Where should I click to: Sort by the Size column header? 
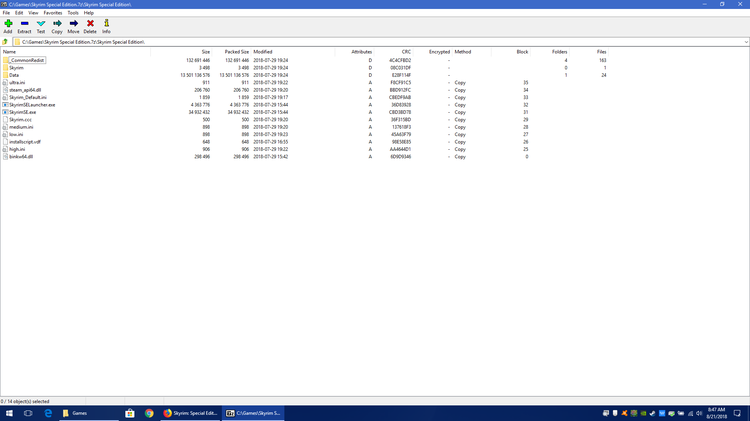pyautogui.click(x=181, y=52)
